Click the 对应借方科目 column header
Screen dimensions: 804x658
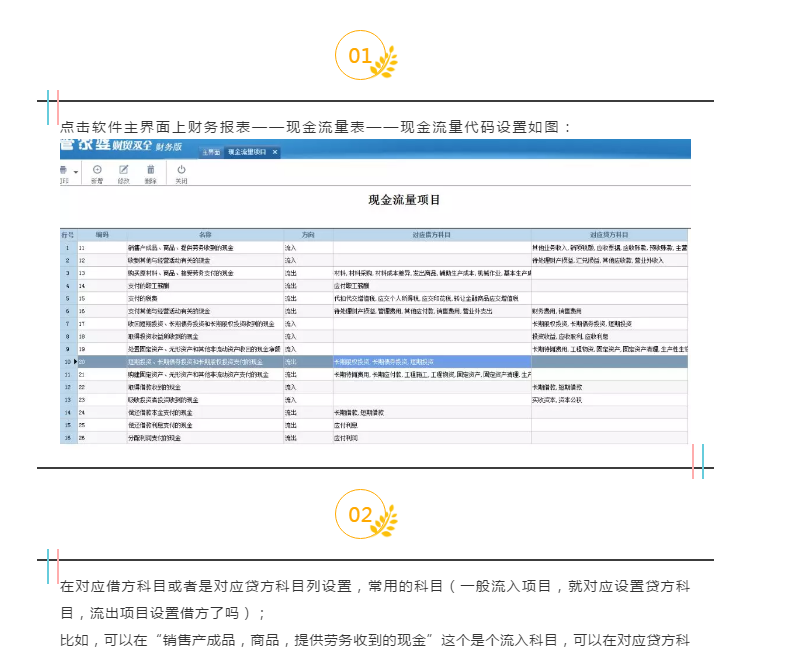pos(432,235)
